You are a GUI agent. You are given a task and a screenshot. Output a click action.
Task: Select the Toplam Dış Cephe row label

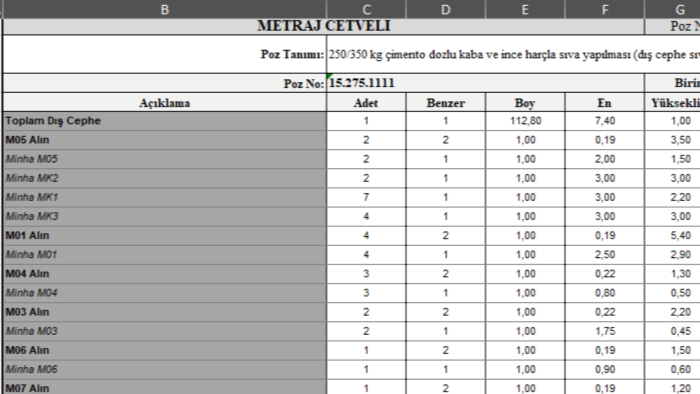pos(165,121)
